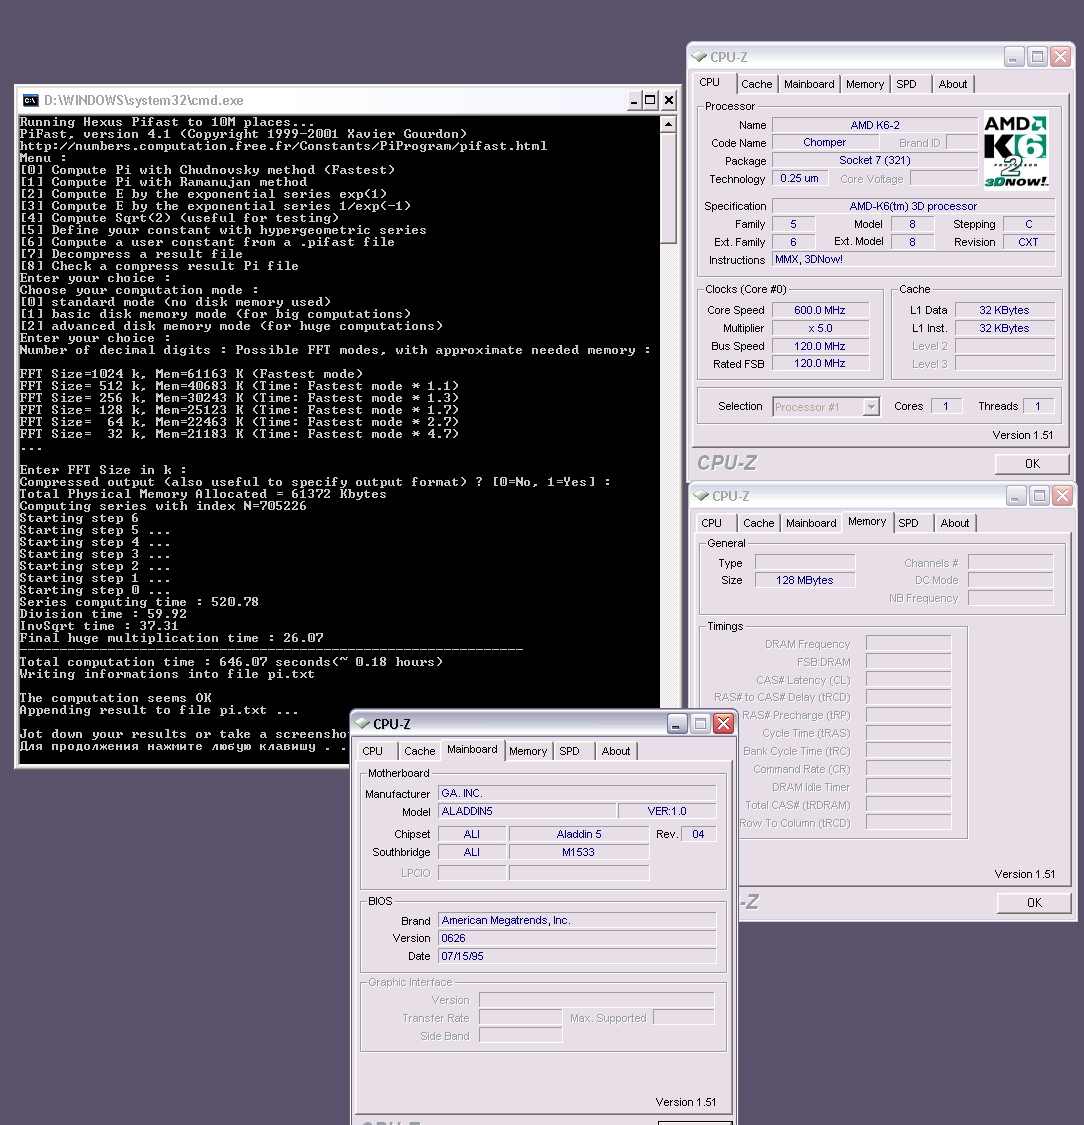Minimize the CPU-Z Memory window

click(x=1015, y=496)
